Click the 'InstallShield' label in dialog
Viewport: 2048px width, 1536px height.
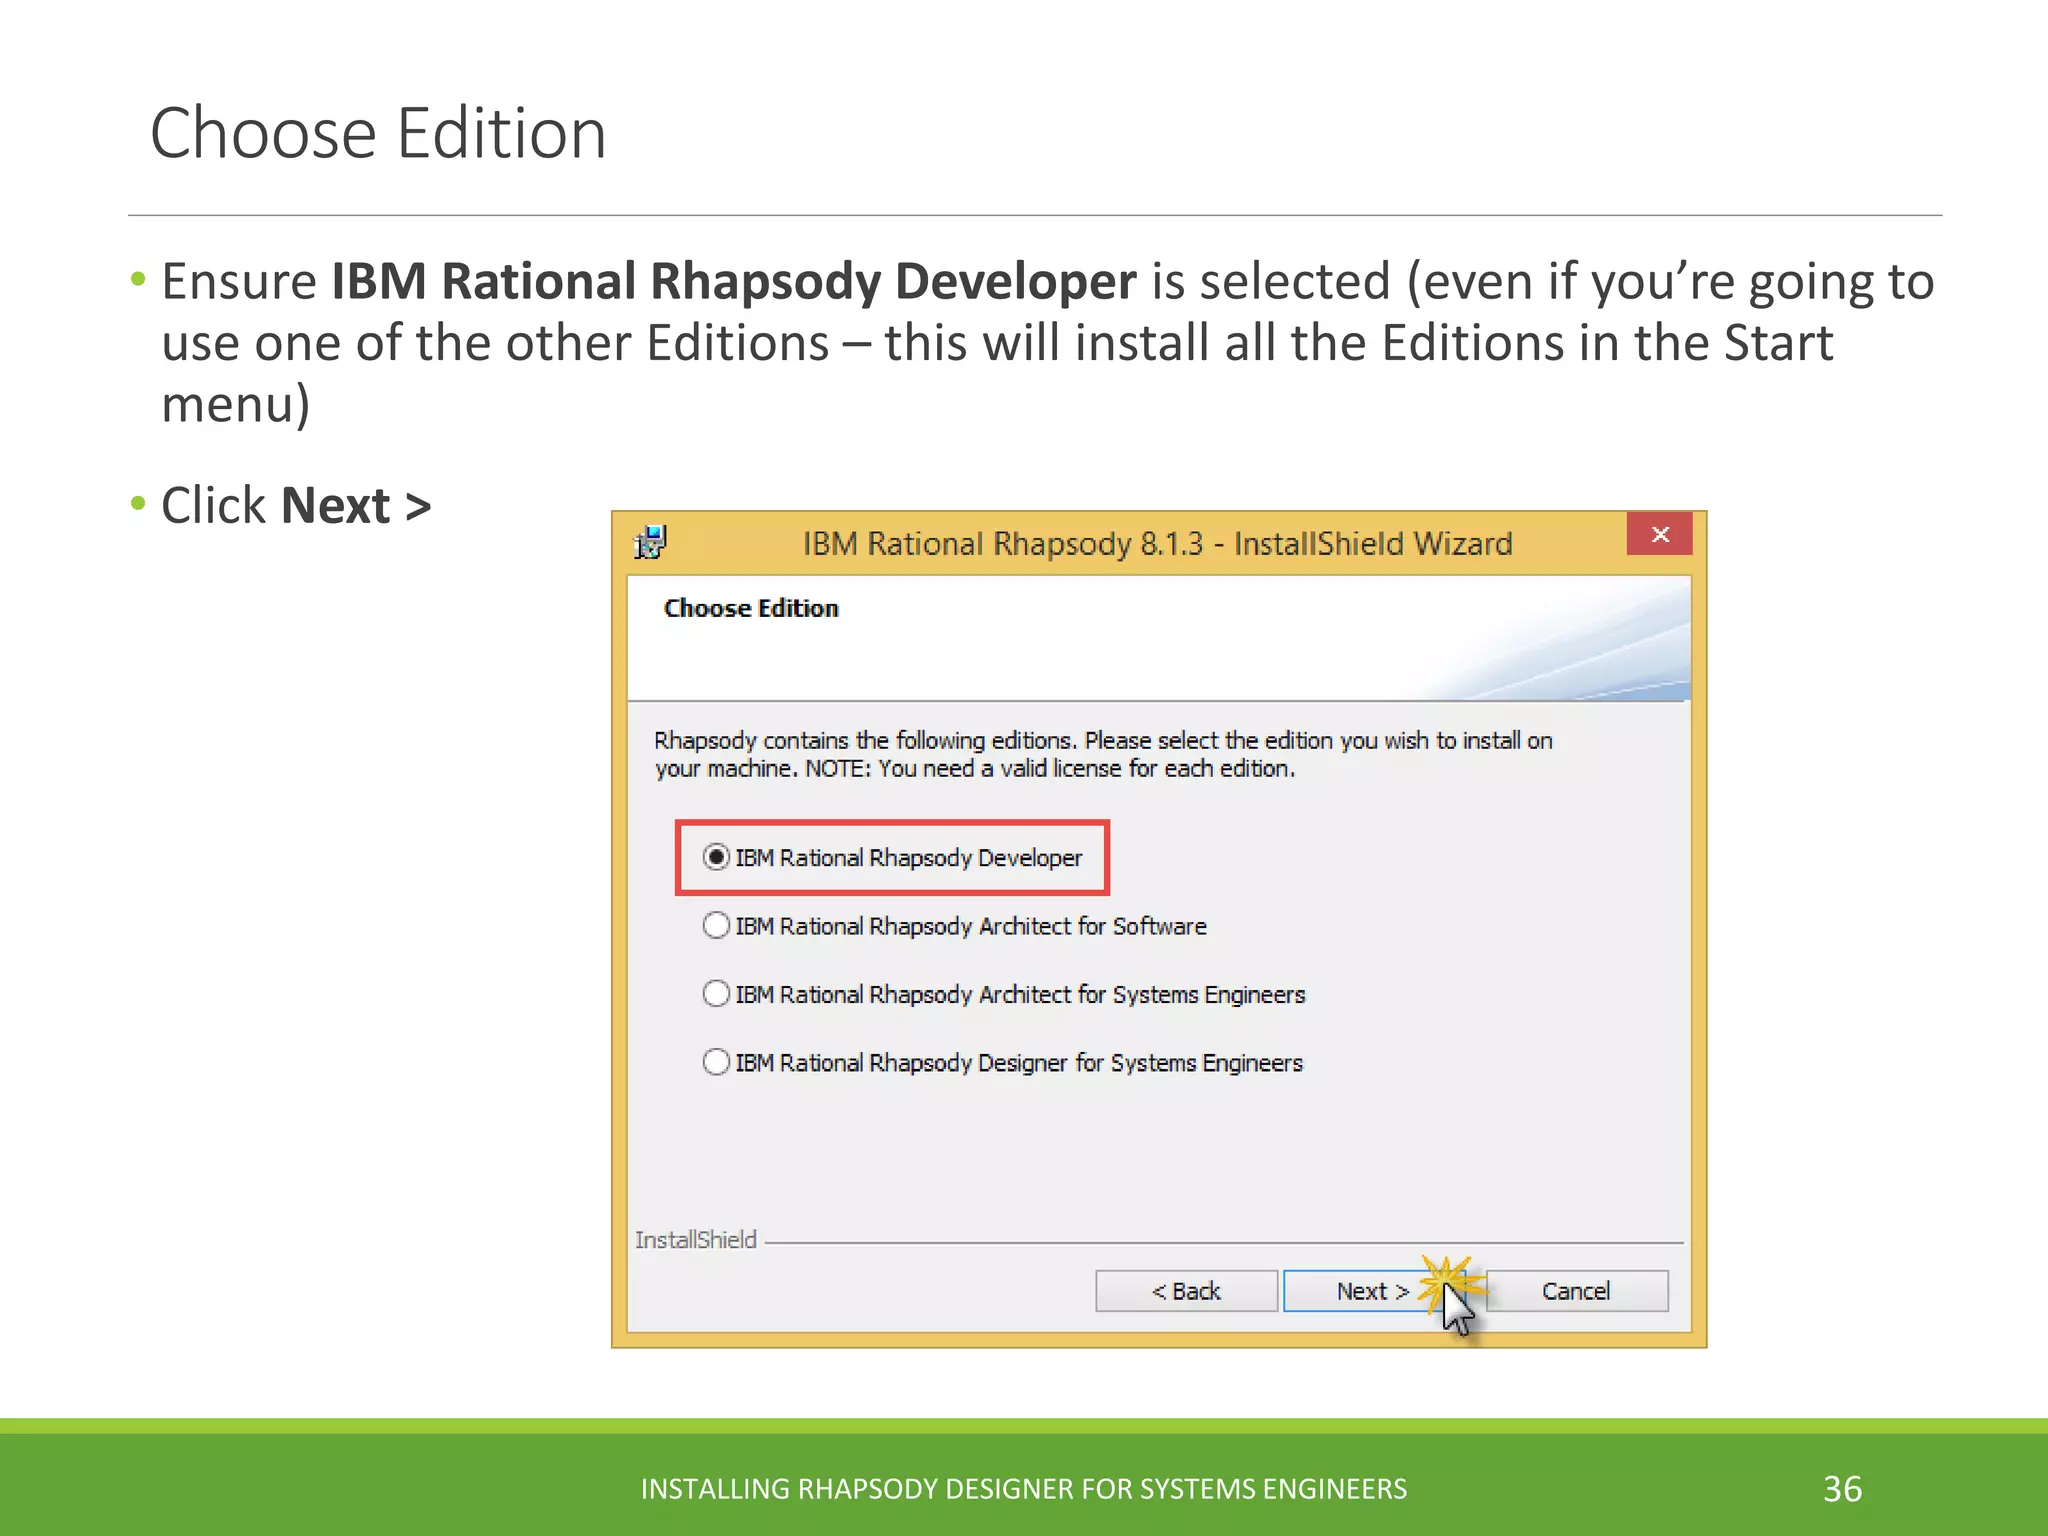[695, 1240]
